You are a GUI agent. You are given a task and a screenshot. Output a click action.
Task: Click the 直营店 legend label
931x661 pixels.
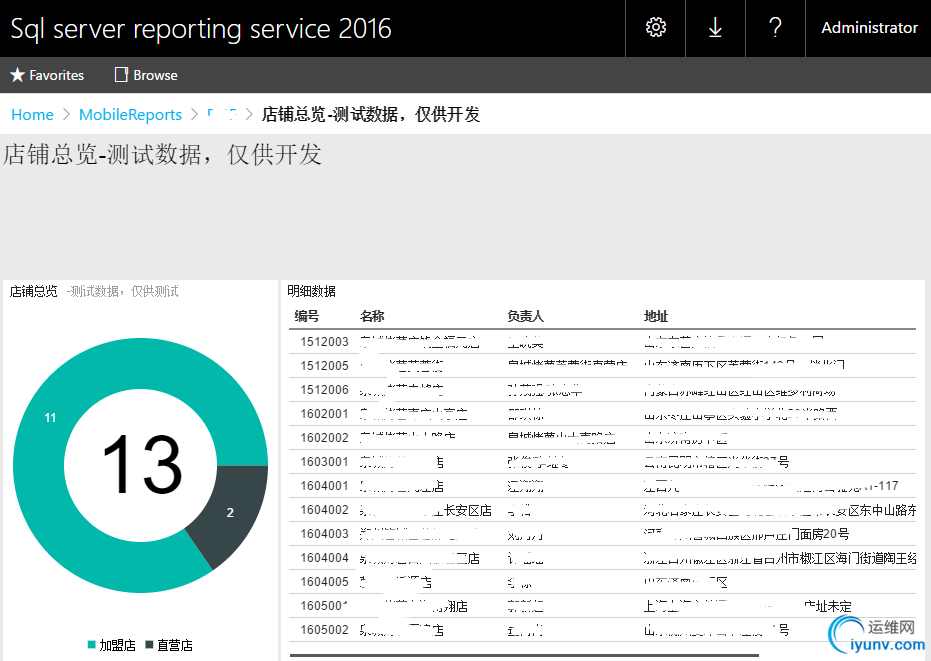175,645
